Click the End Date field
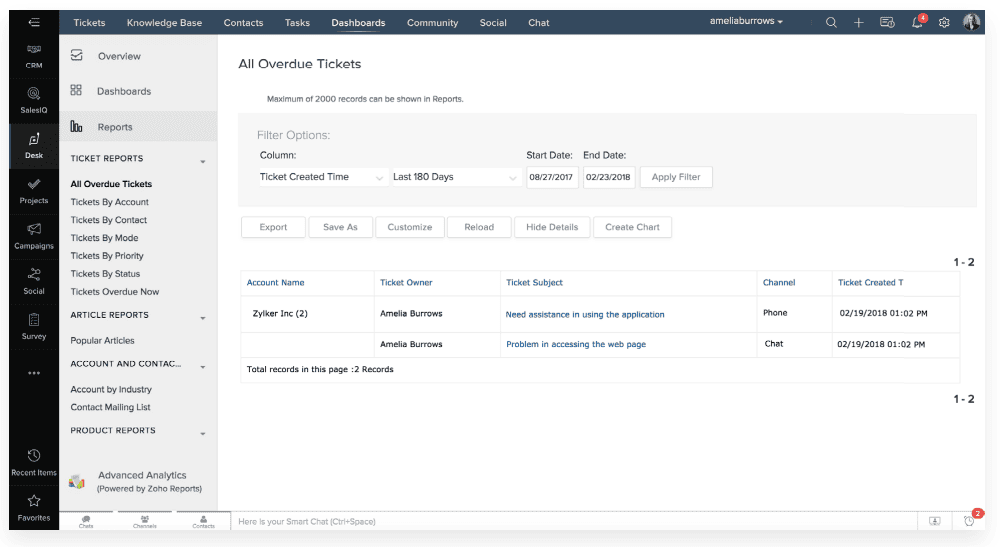The image size is (1000, 547). [x=608, y=177]
